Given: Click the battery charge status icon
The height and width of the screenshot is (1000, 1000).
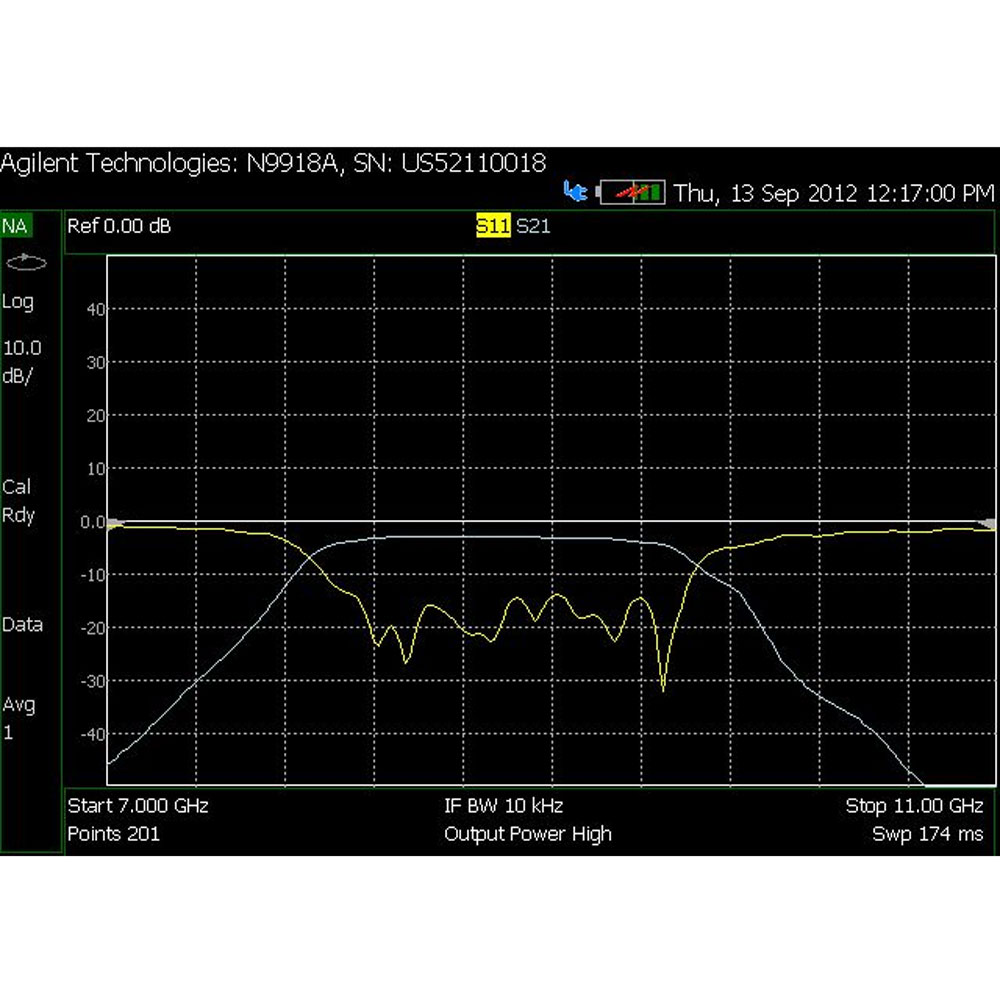Looking at the screenshot, I should click(x=631, y=192).
